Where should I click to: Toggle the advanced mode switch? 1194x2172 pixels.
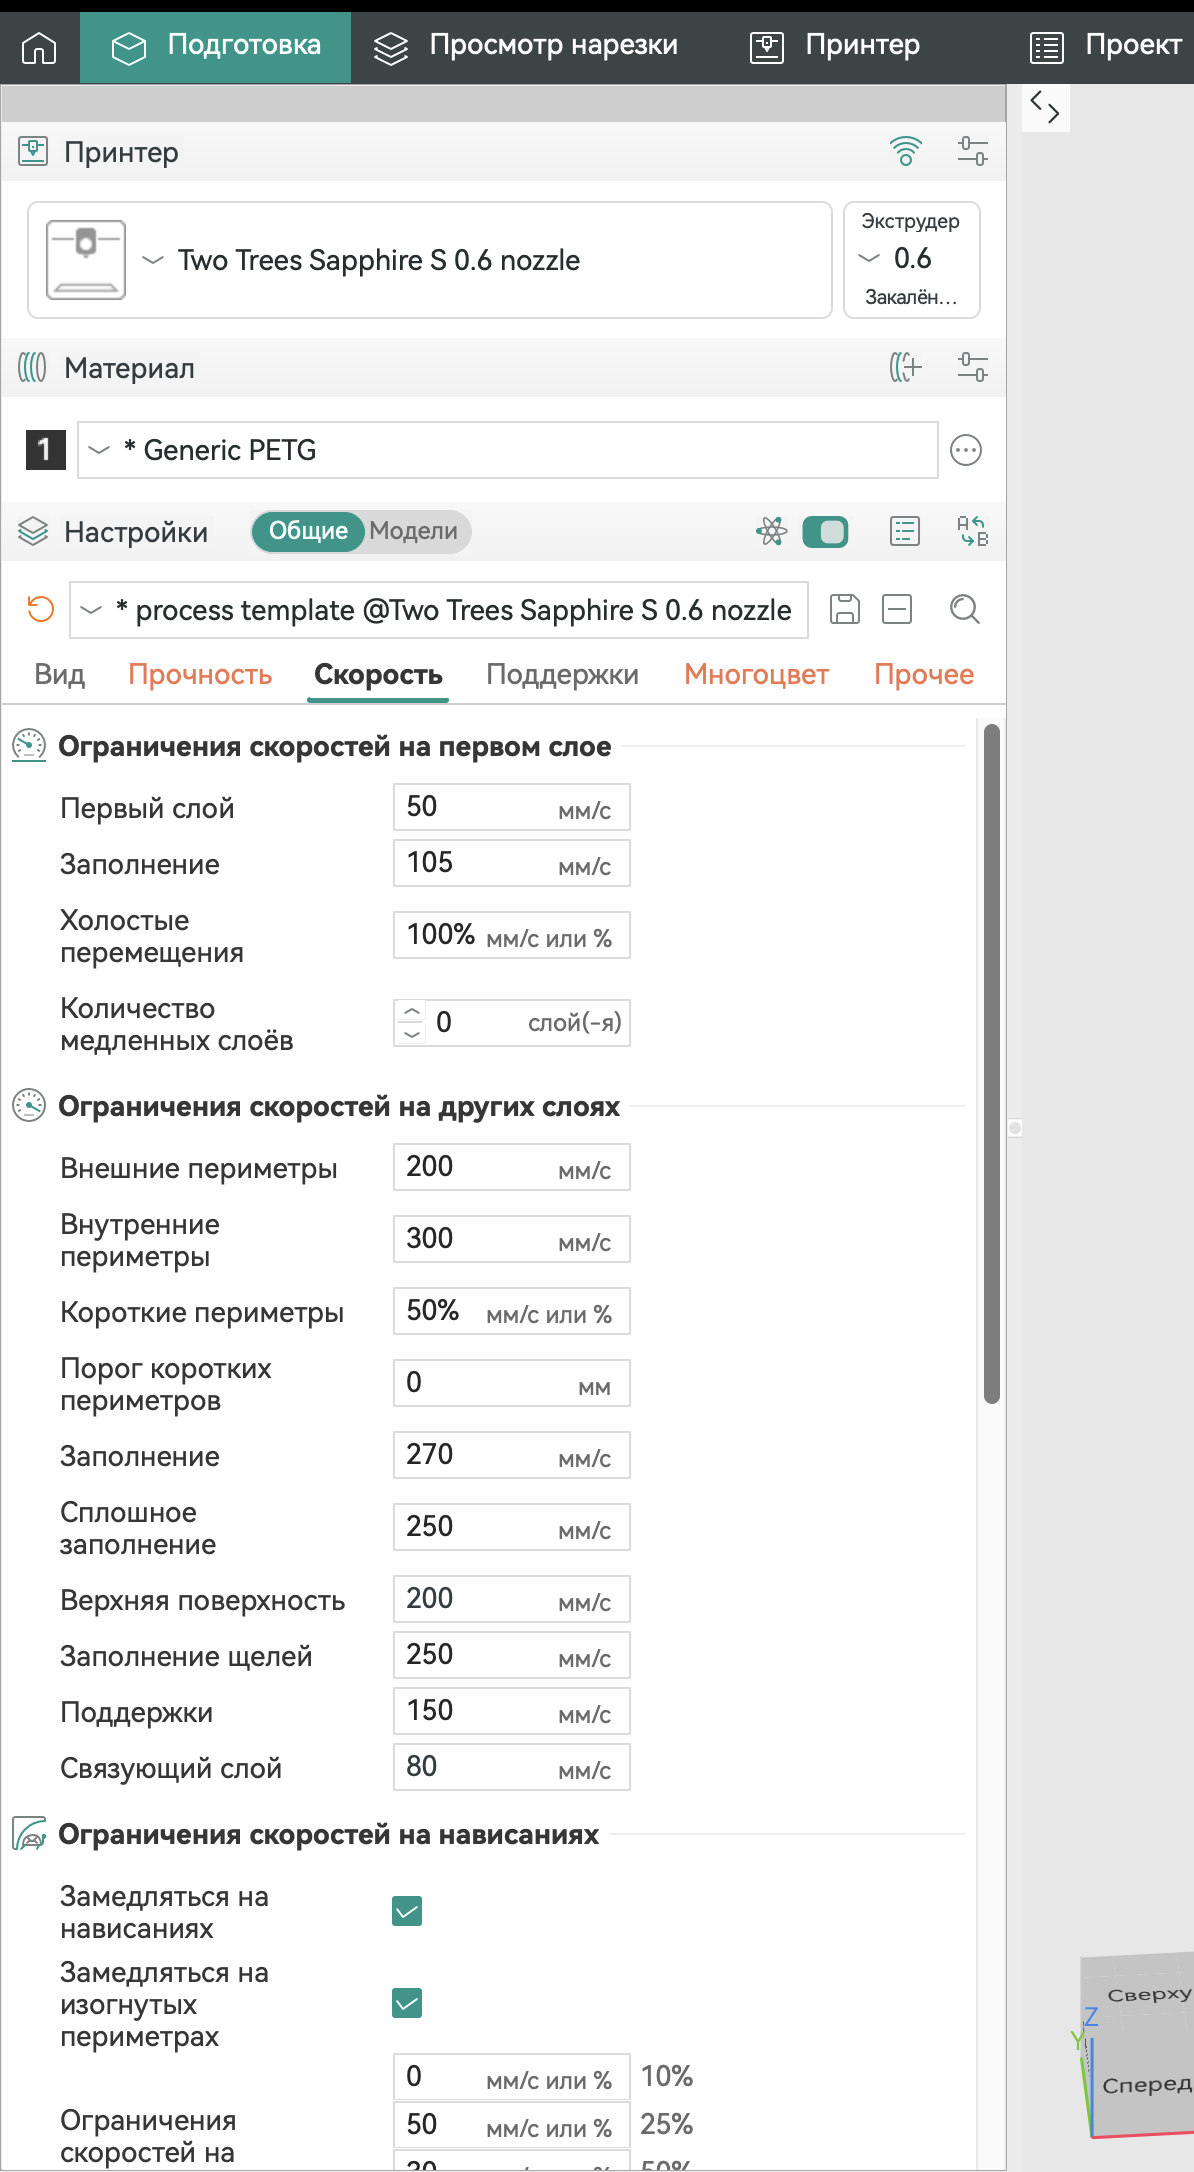825,531
